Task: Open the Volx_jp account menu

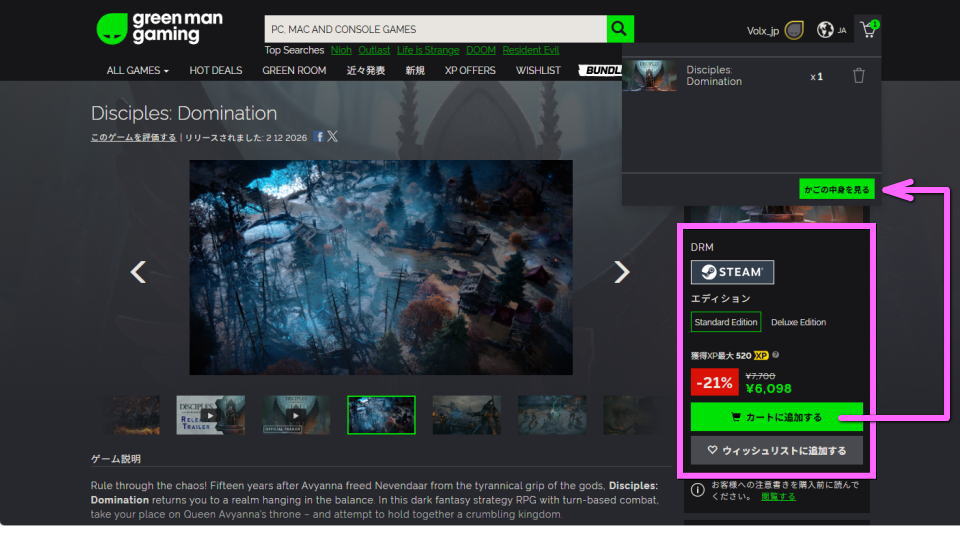Action: (763, 31)
